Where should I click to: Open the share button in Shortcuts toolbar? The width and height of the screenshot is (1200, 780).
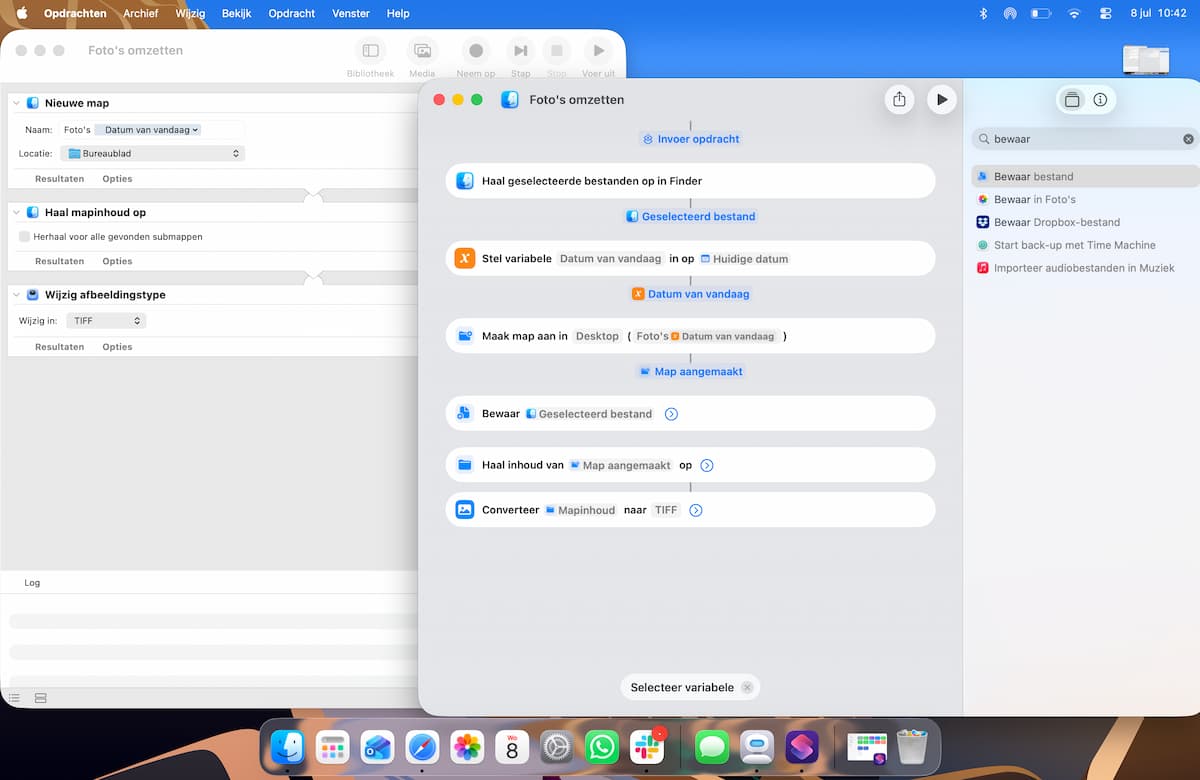[x=899, y=99]
